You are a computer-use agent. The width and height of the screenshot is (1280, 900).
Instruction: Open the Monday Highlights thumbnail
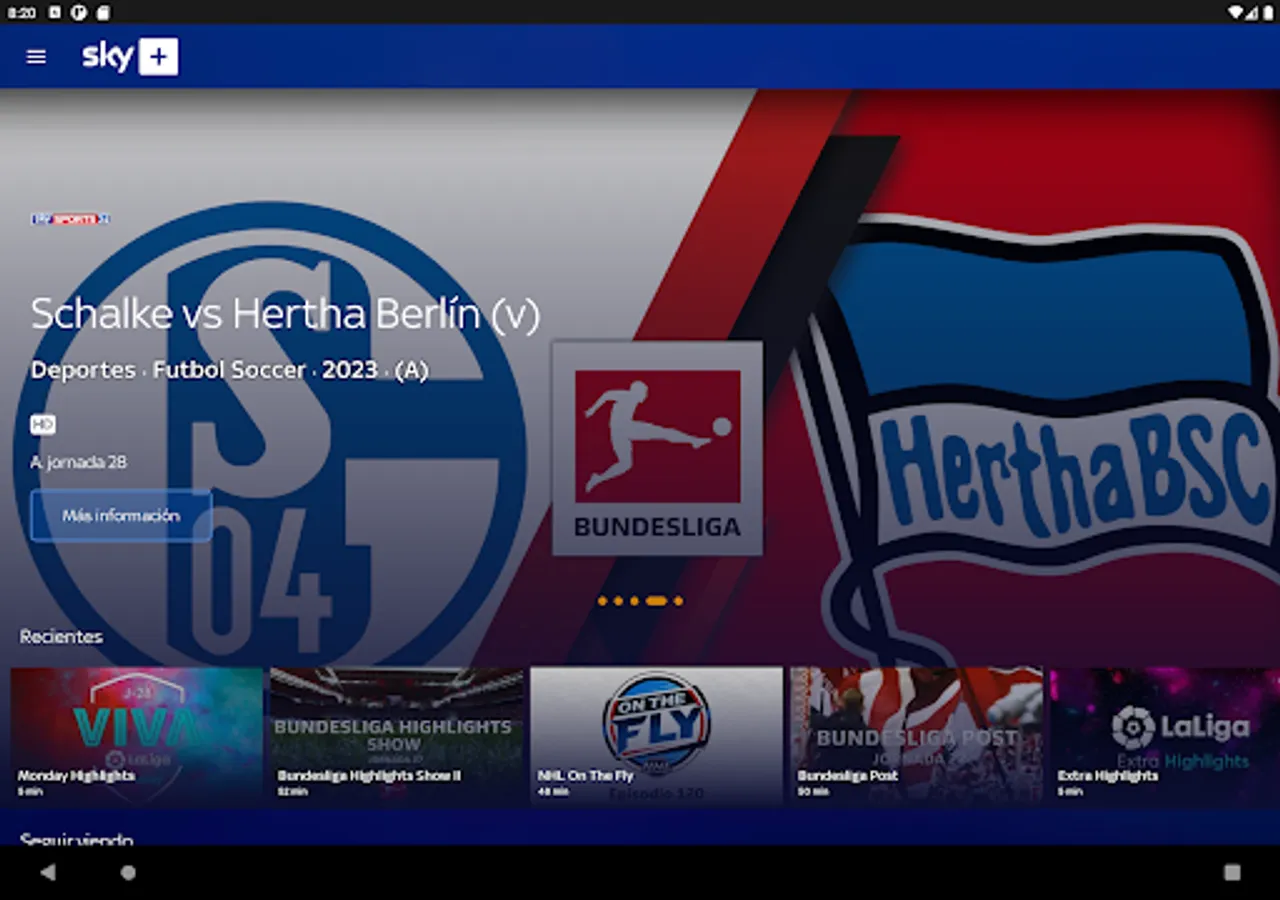pyautogui.click(x=136, y=736)
